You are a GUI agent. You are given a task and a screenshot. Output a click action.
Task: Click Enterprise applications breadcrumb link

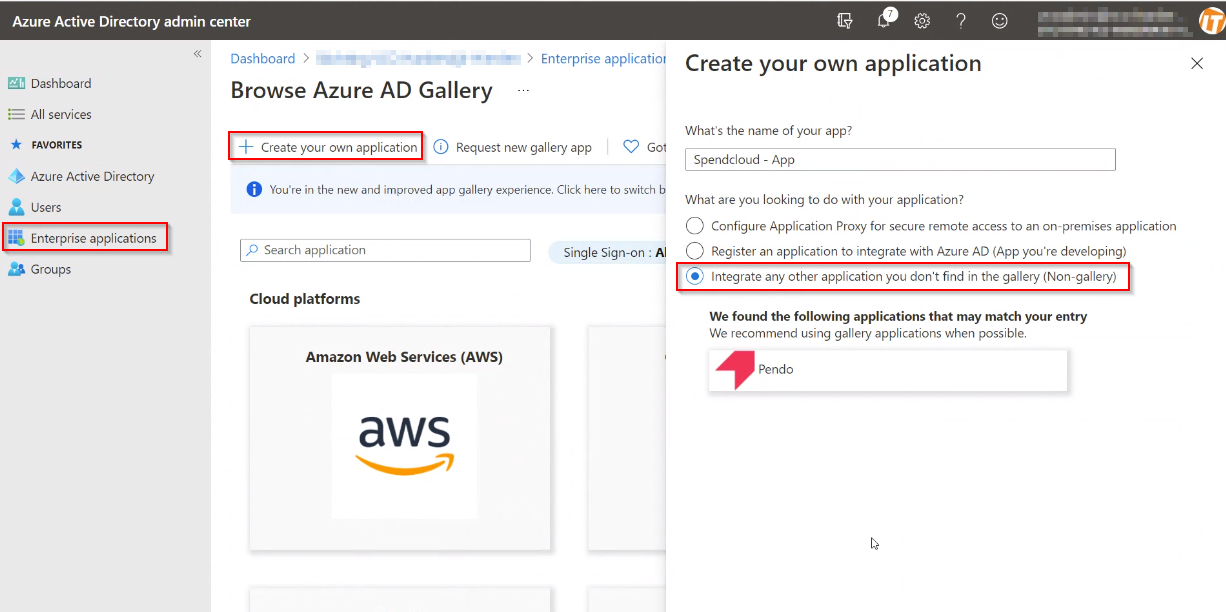[x=603, y=59]
